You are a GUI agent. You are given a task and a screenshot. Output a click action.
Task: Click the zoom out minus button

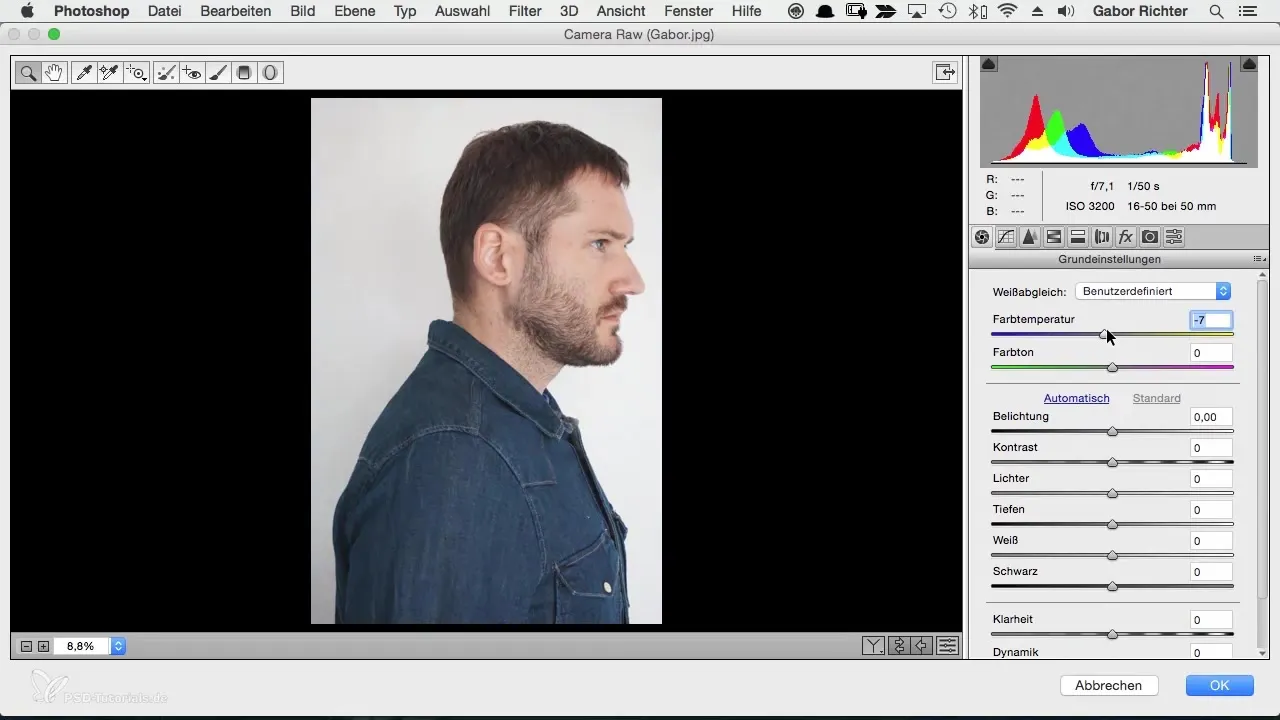point(27,646)
